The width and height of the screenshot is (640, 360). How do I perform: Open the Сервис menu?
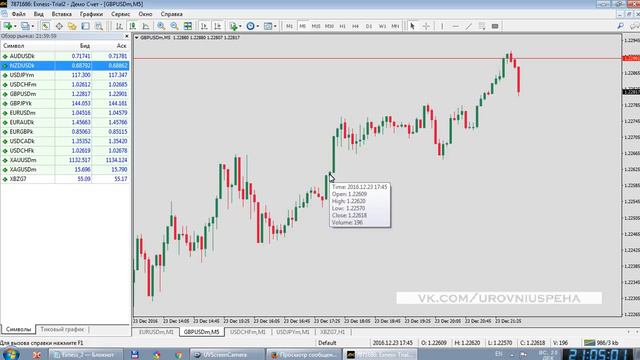(121, 14)
